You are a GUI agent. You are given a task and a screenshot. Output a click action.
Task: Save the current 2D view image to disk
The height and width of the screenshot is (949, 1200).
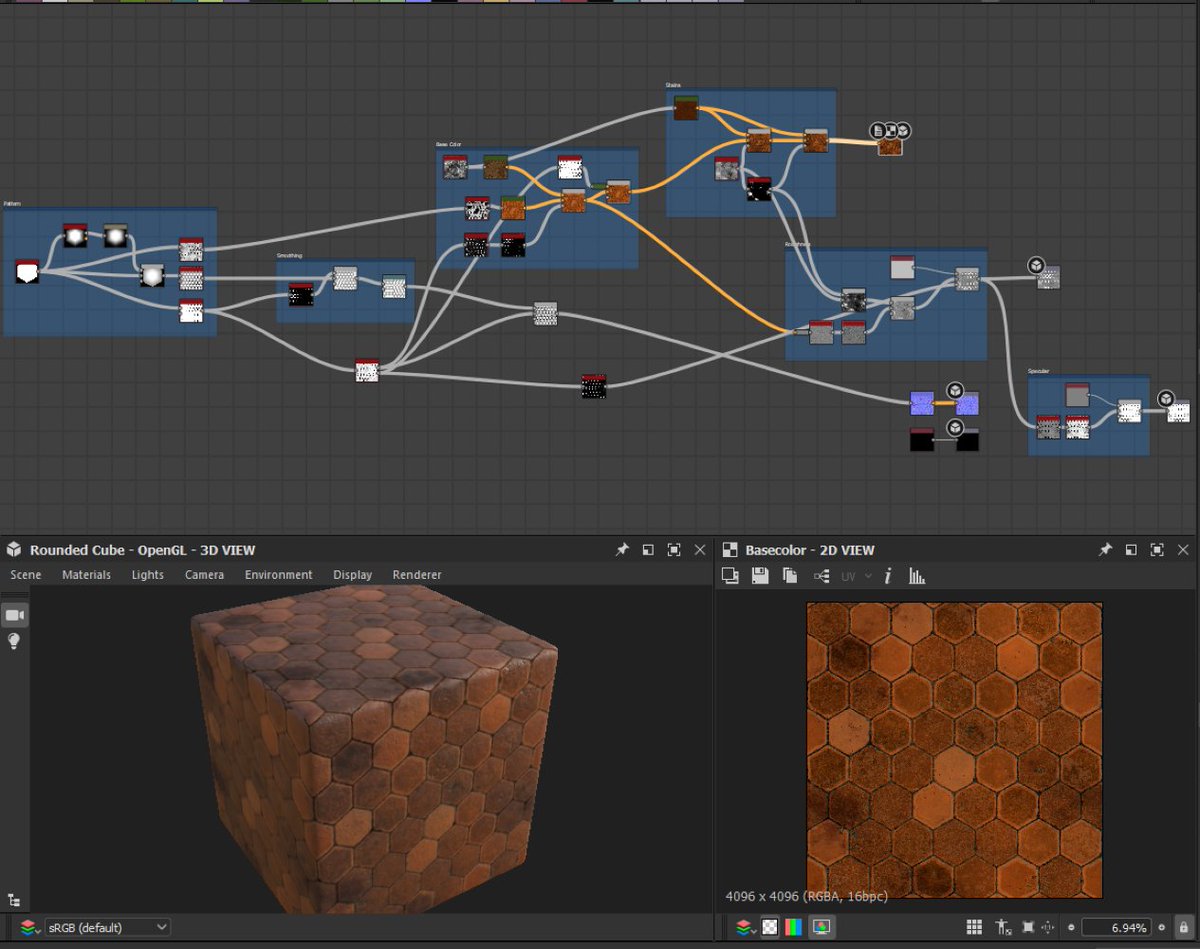(x=759, y=576)
